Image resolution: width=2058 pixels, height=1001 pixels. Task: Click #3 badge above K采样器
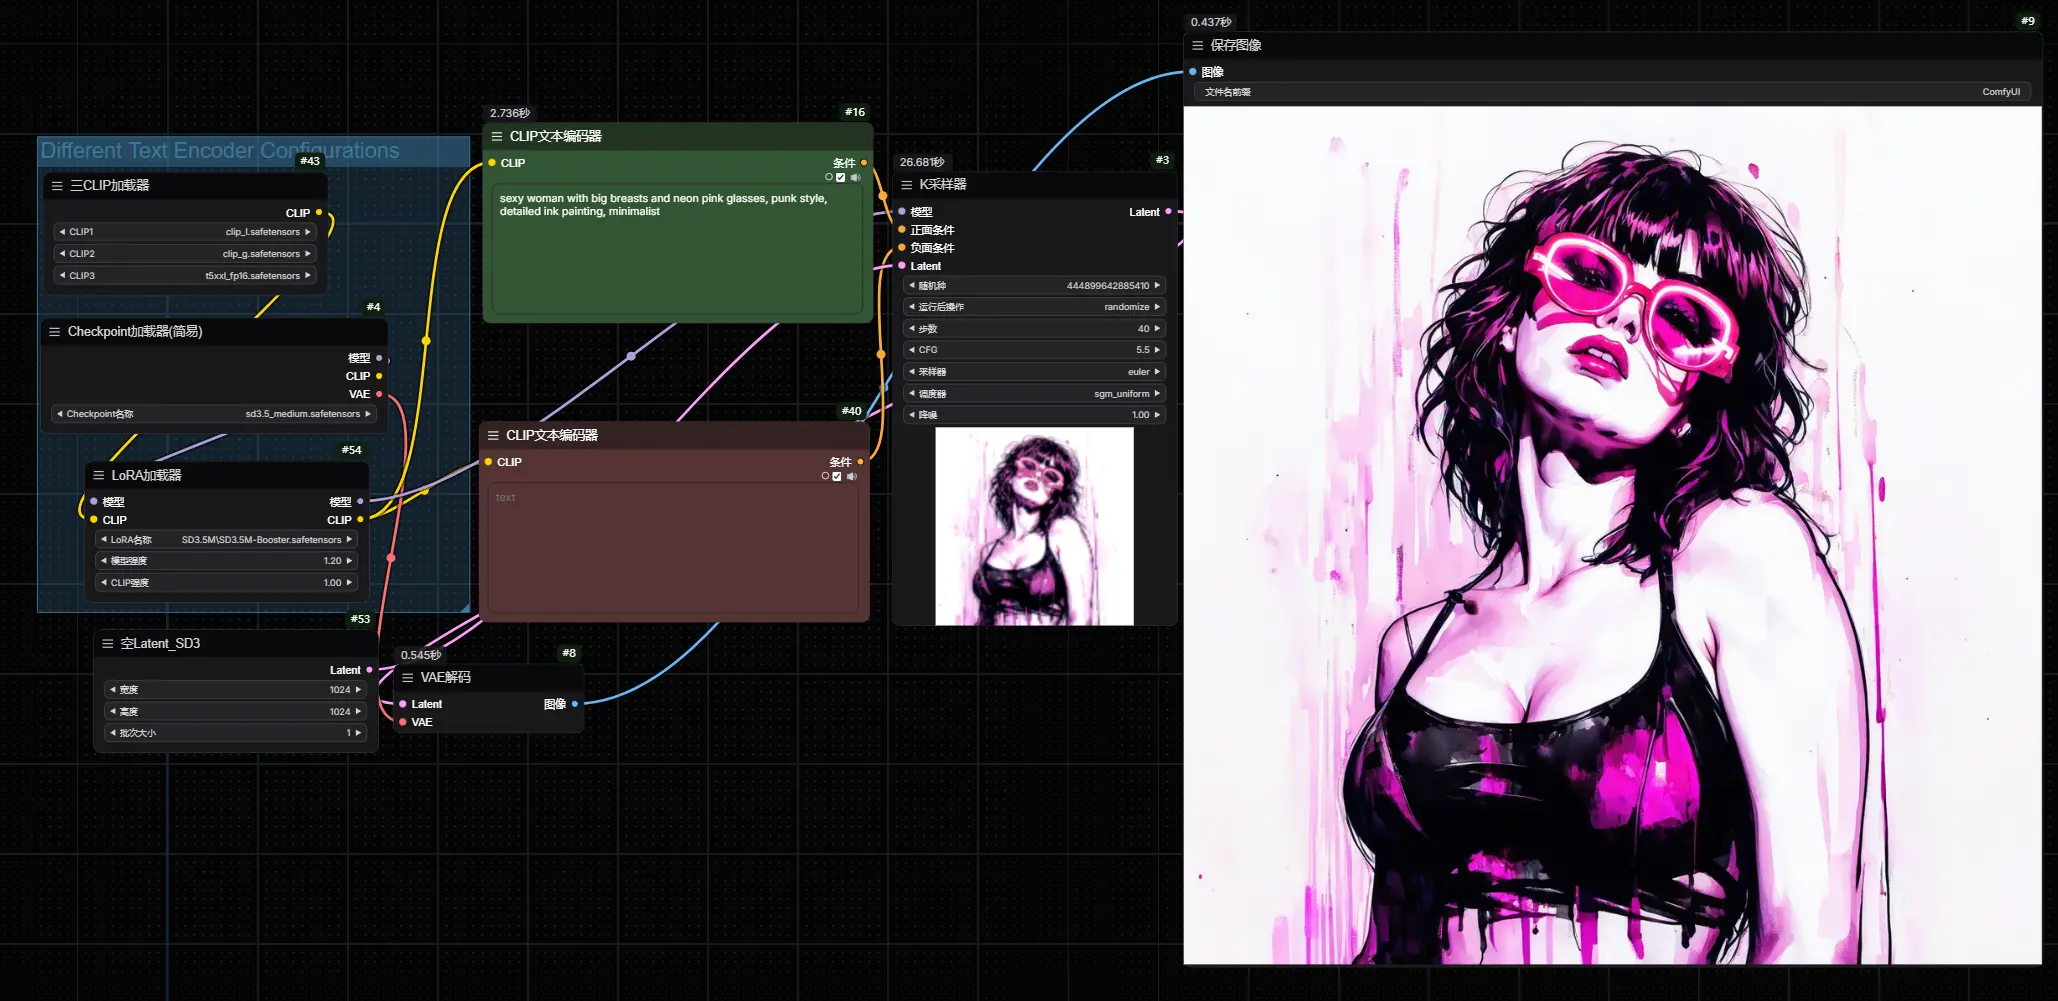[1162, 160]
